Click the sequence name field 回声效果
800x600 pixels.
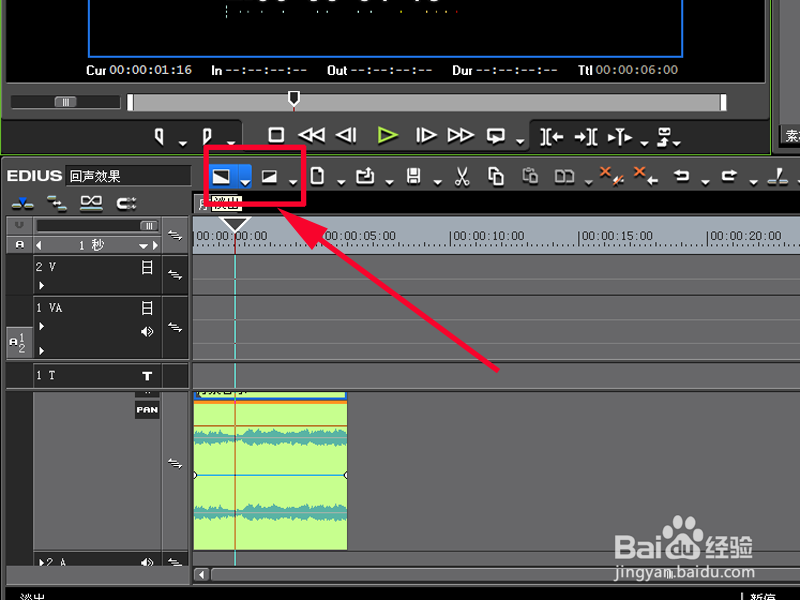click(x=128, y=176)
